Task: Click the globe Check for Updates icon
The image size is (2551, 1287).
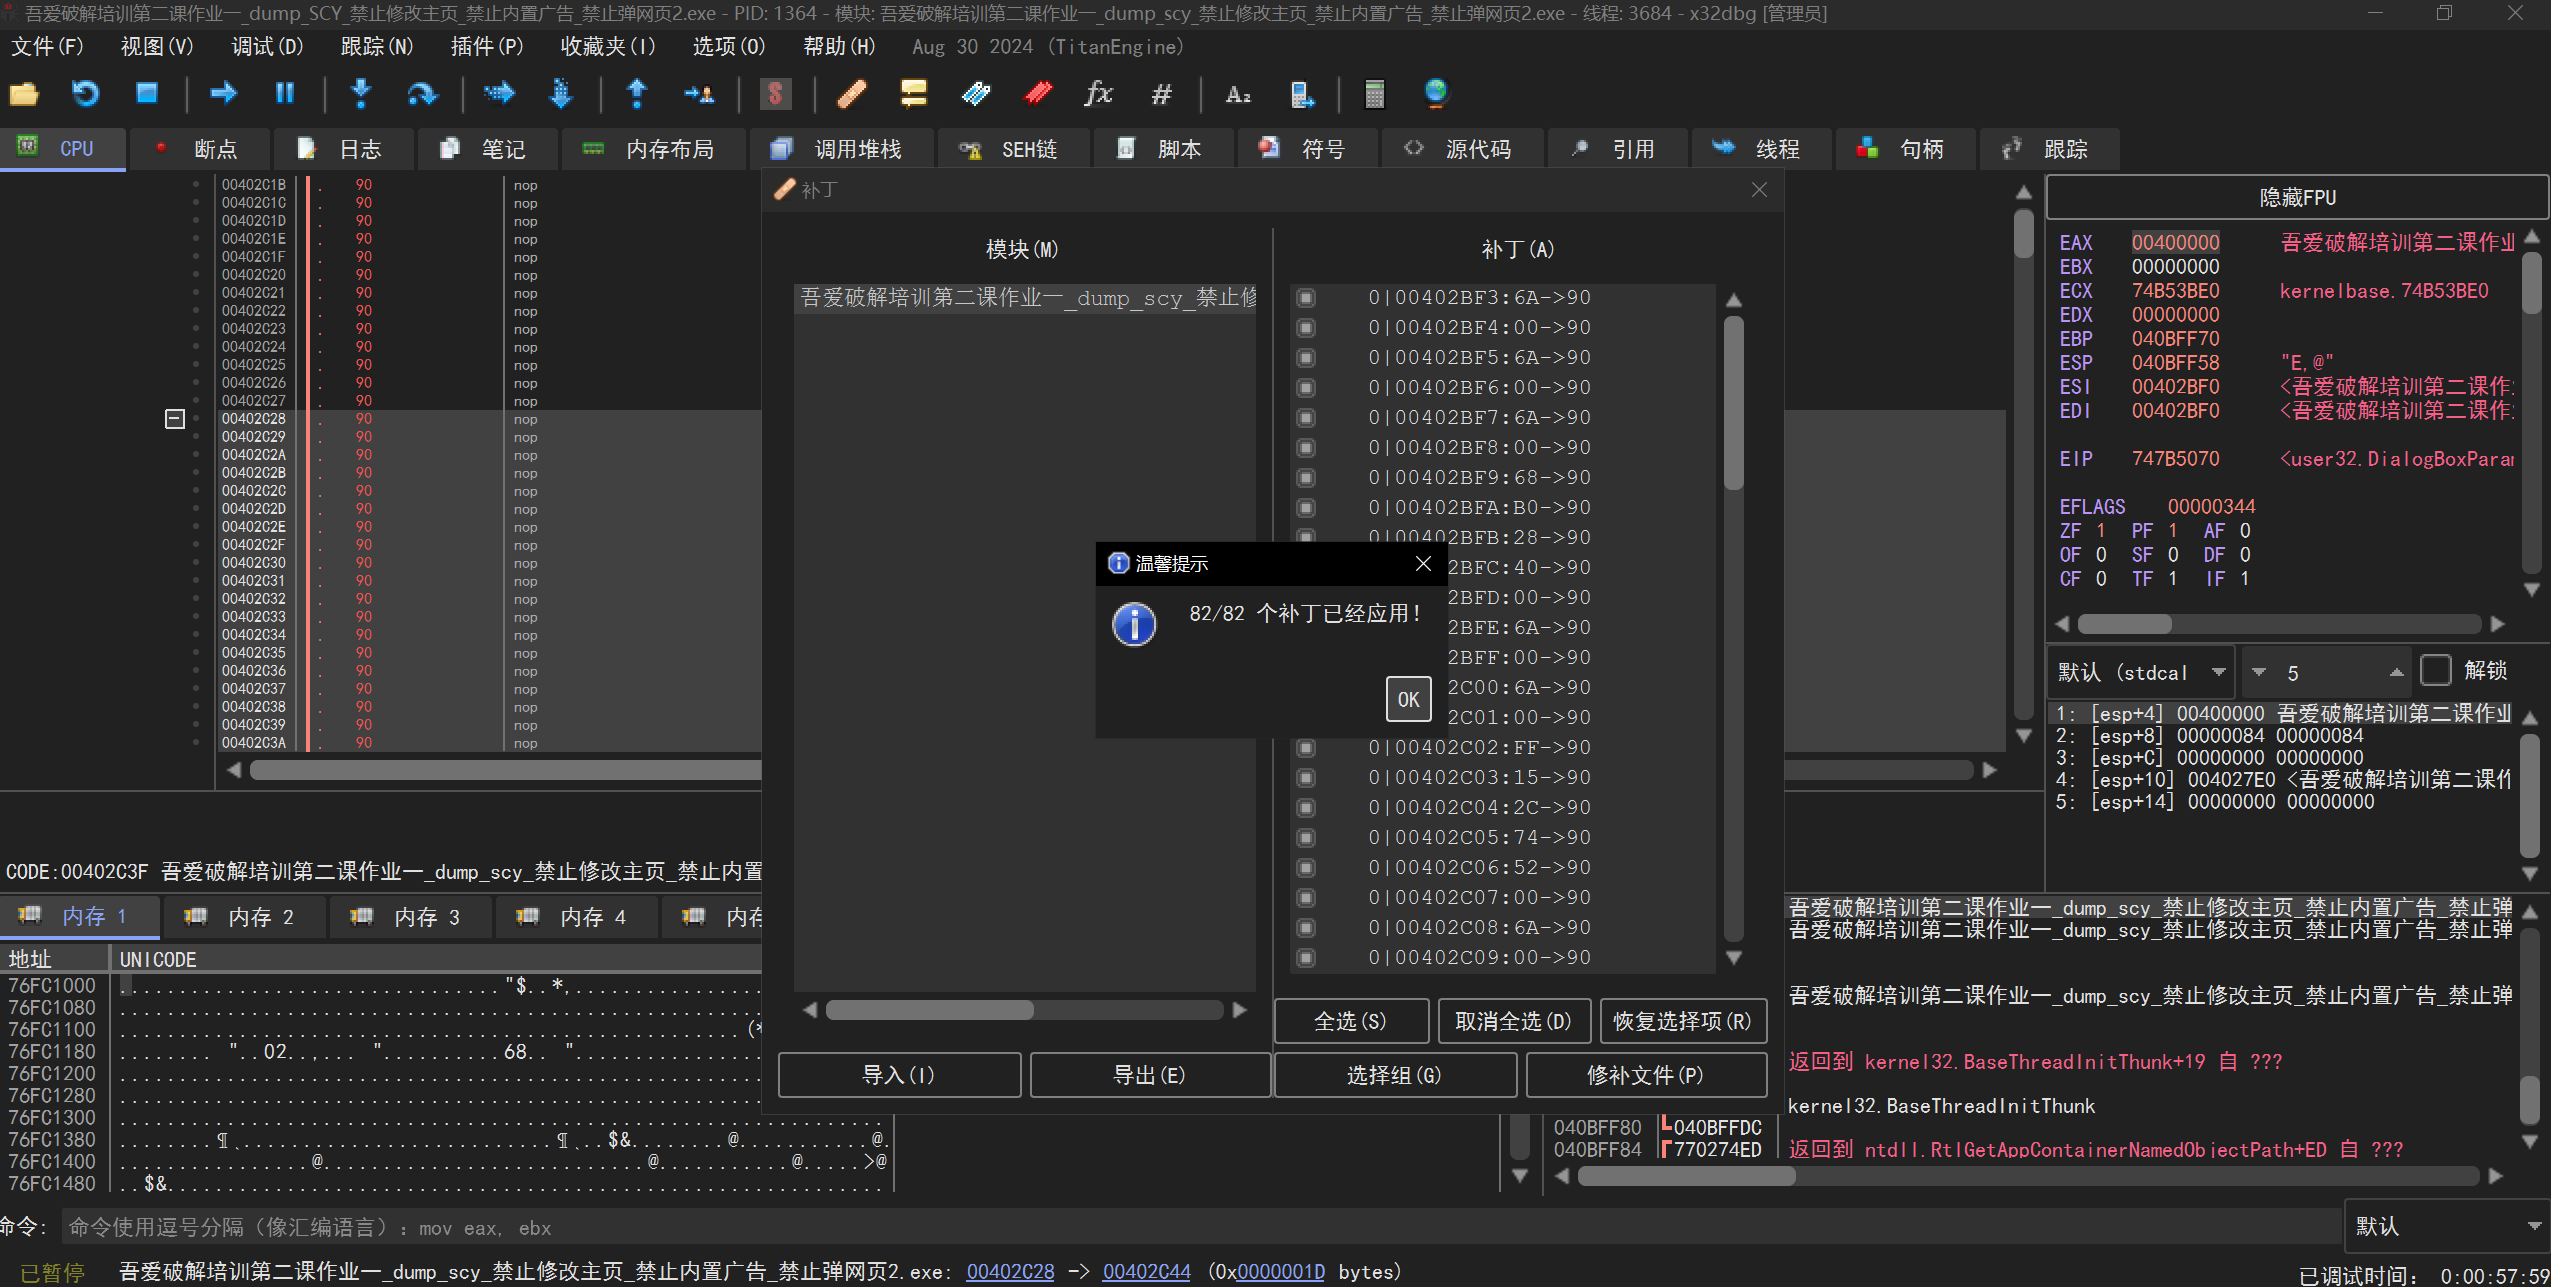Action: point(1436,94)
